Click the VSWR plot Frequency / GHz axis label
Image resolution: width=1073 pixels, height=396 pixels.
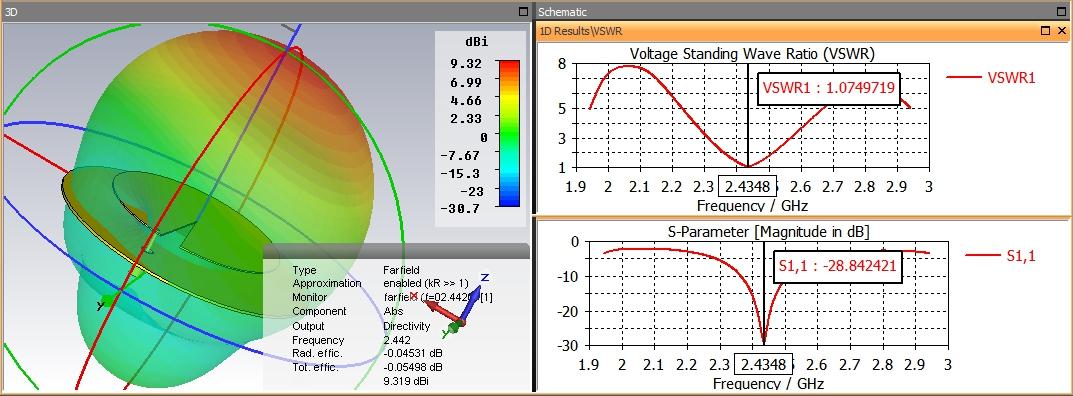coord(751,205)
